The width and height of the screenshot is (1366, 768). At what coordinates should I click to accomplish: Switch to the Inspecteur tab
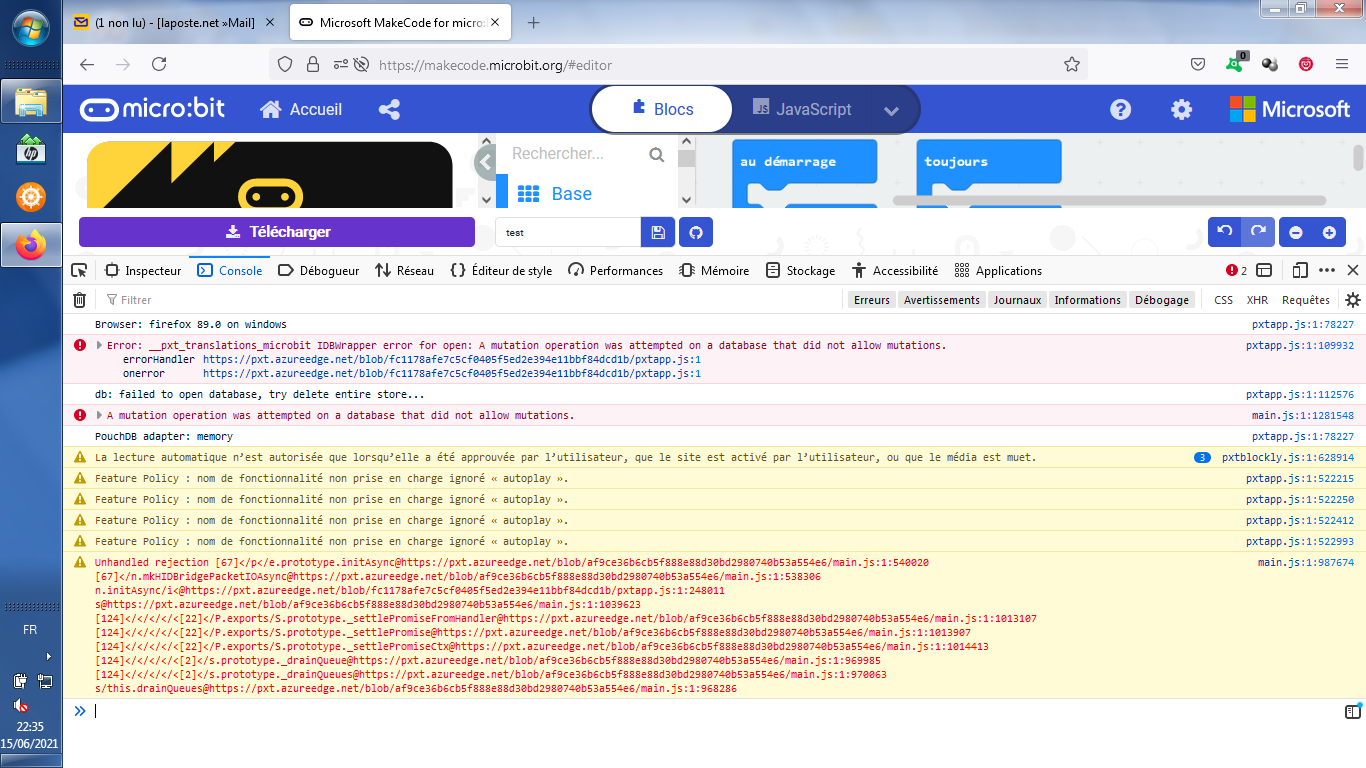coord(143,271)
